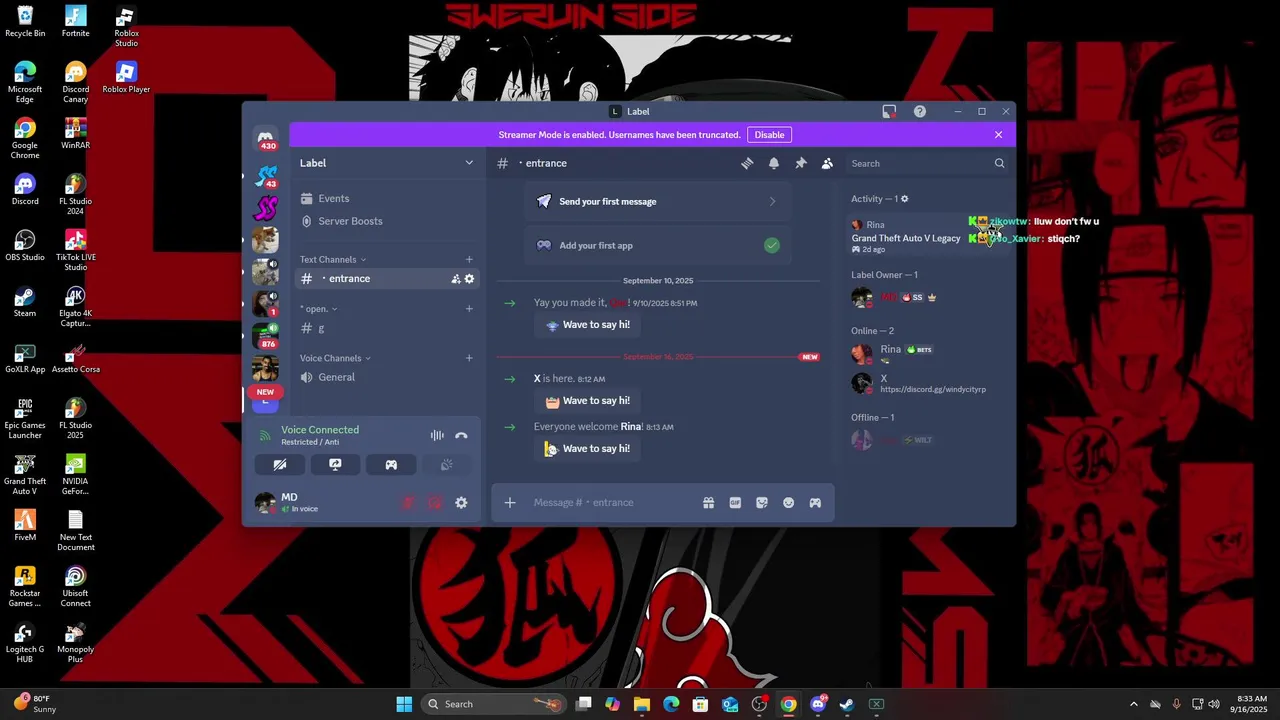Start an activity with the controller button
The width and height of the screenshot is (1280, 720).
coord(391,465)
